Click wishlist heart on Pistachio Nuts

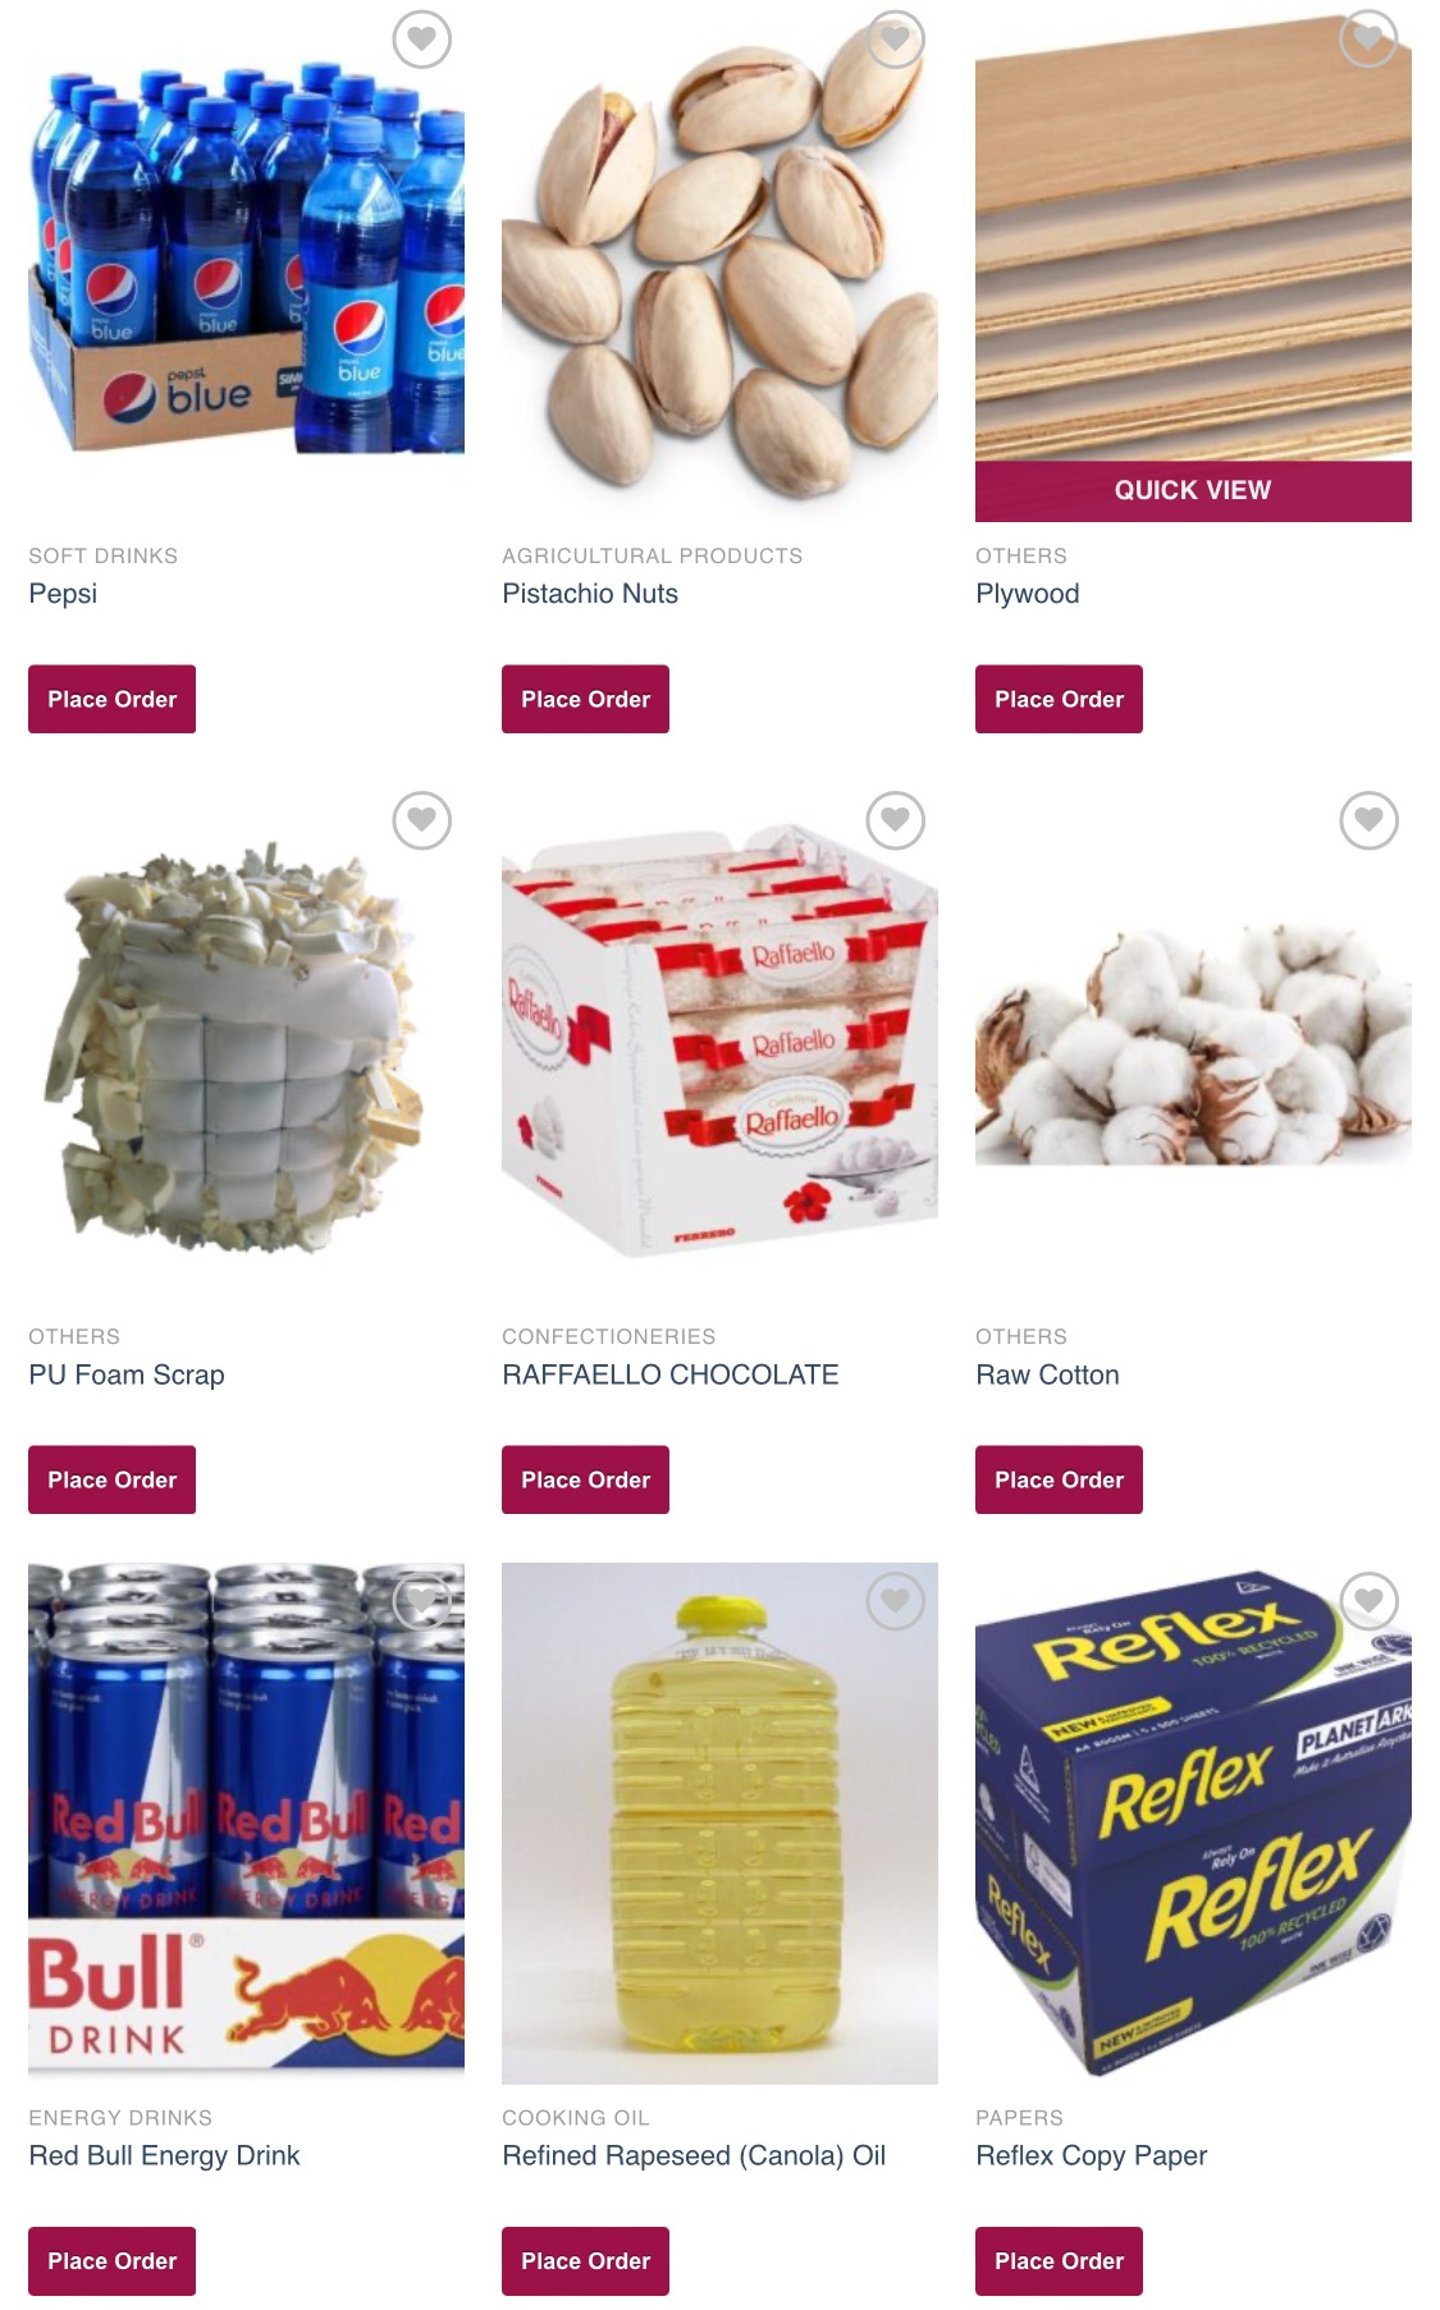[895, 39]
